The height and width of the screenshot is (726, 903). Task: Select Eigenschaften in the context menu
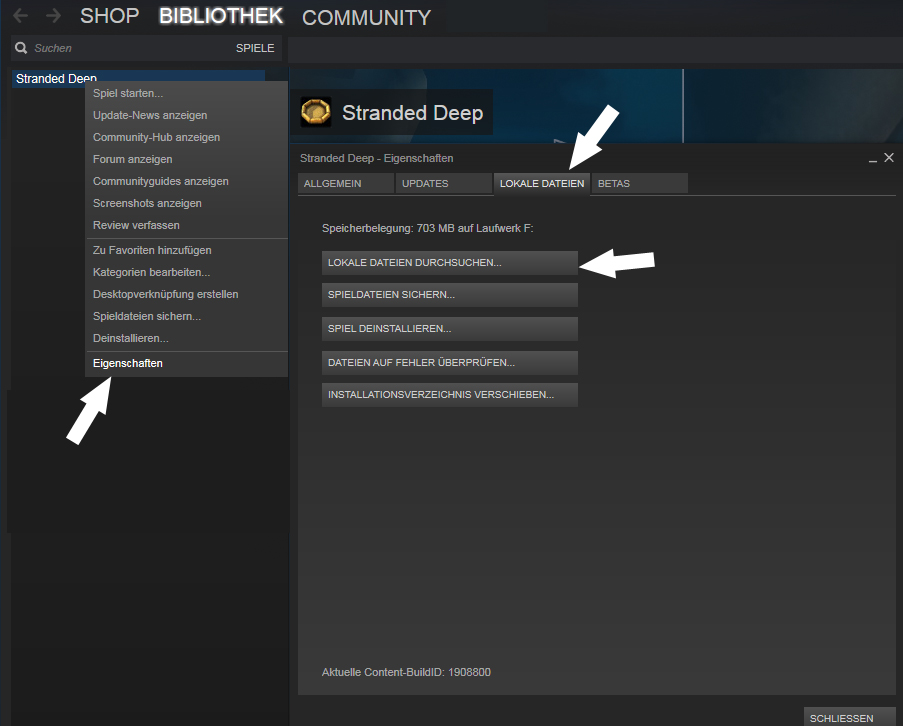128,363
